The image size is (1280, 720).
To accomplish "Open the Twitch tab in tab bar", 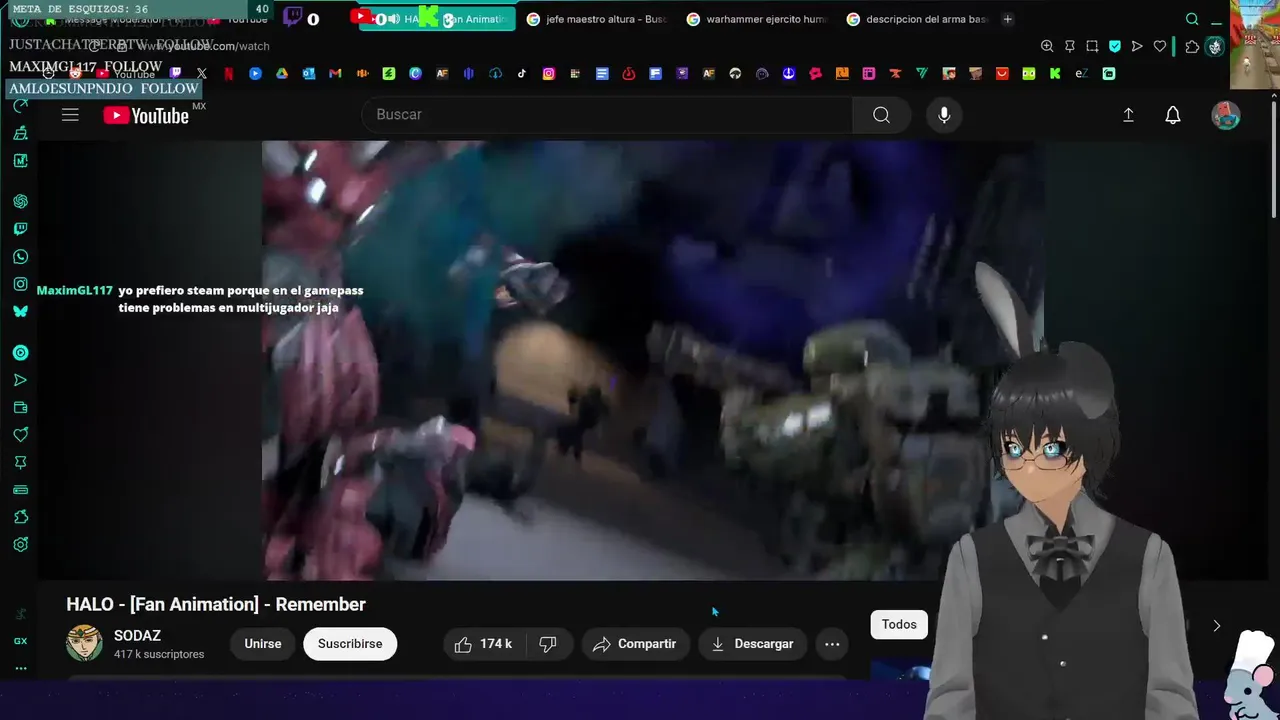I will pos(293,17).
